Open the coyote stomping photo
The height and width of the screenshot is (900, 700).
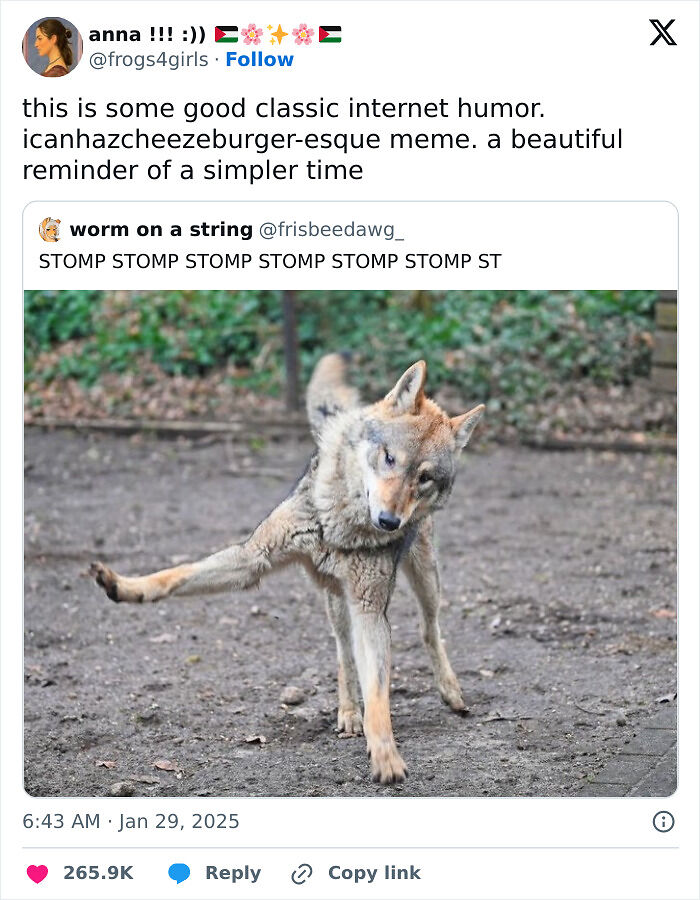click(x=350, y=543)
